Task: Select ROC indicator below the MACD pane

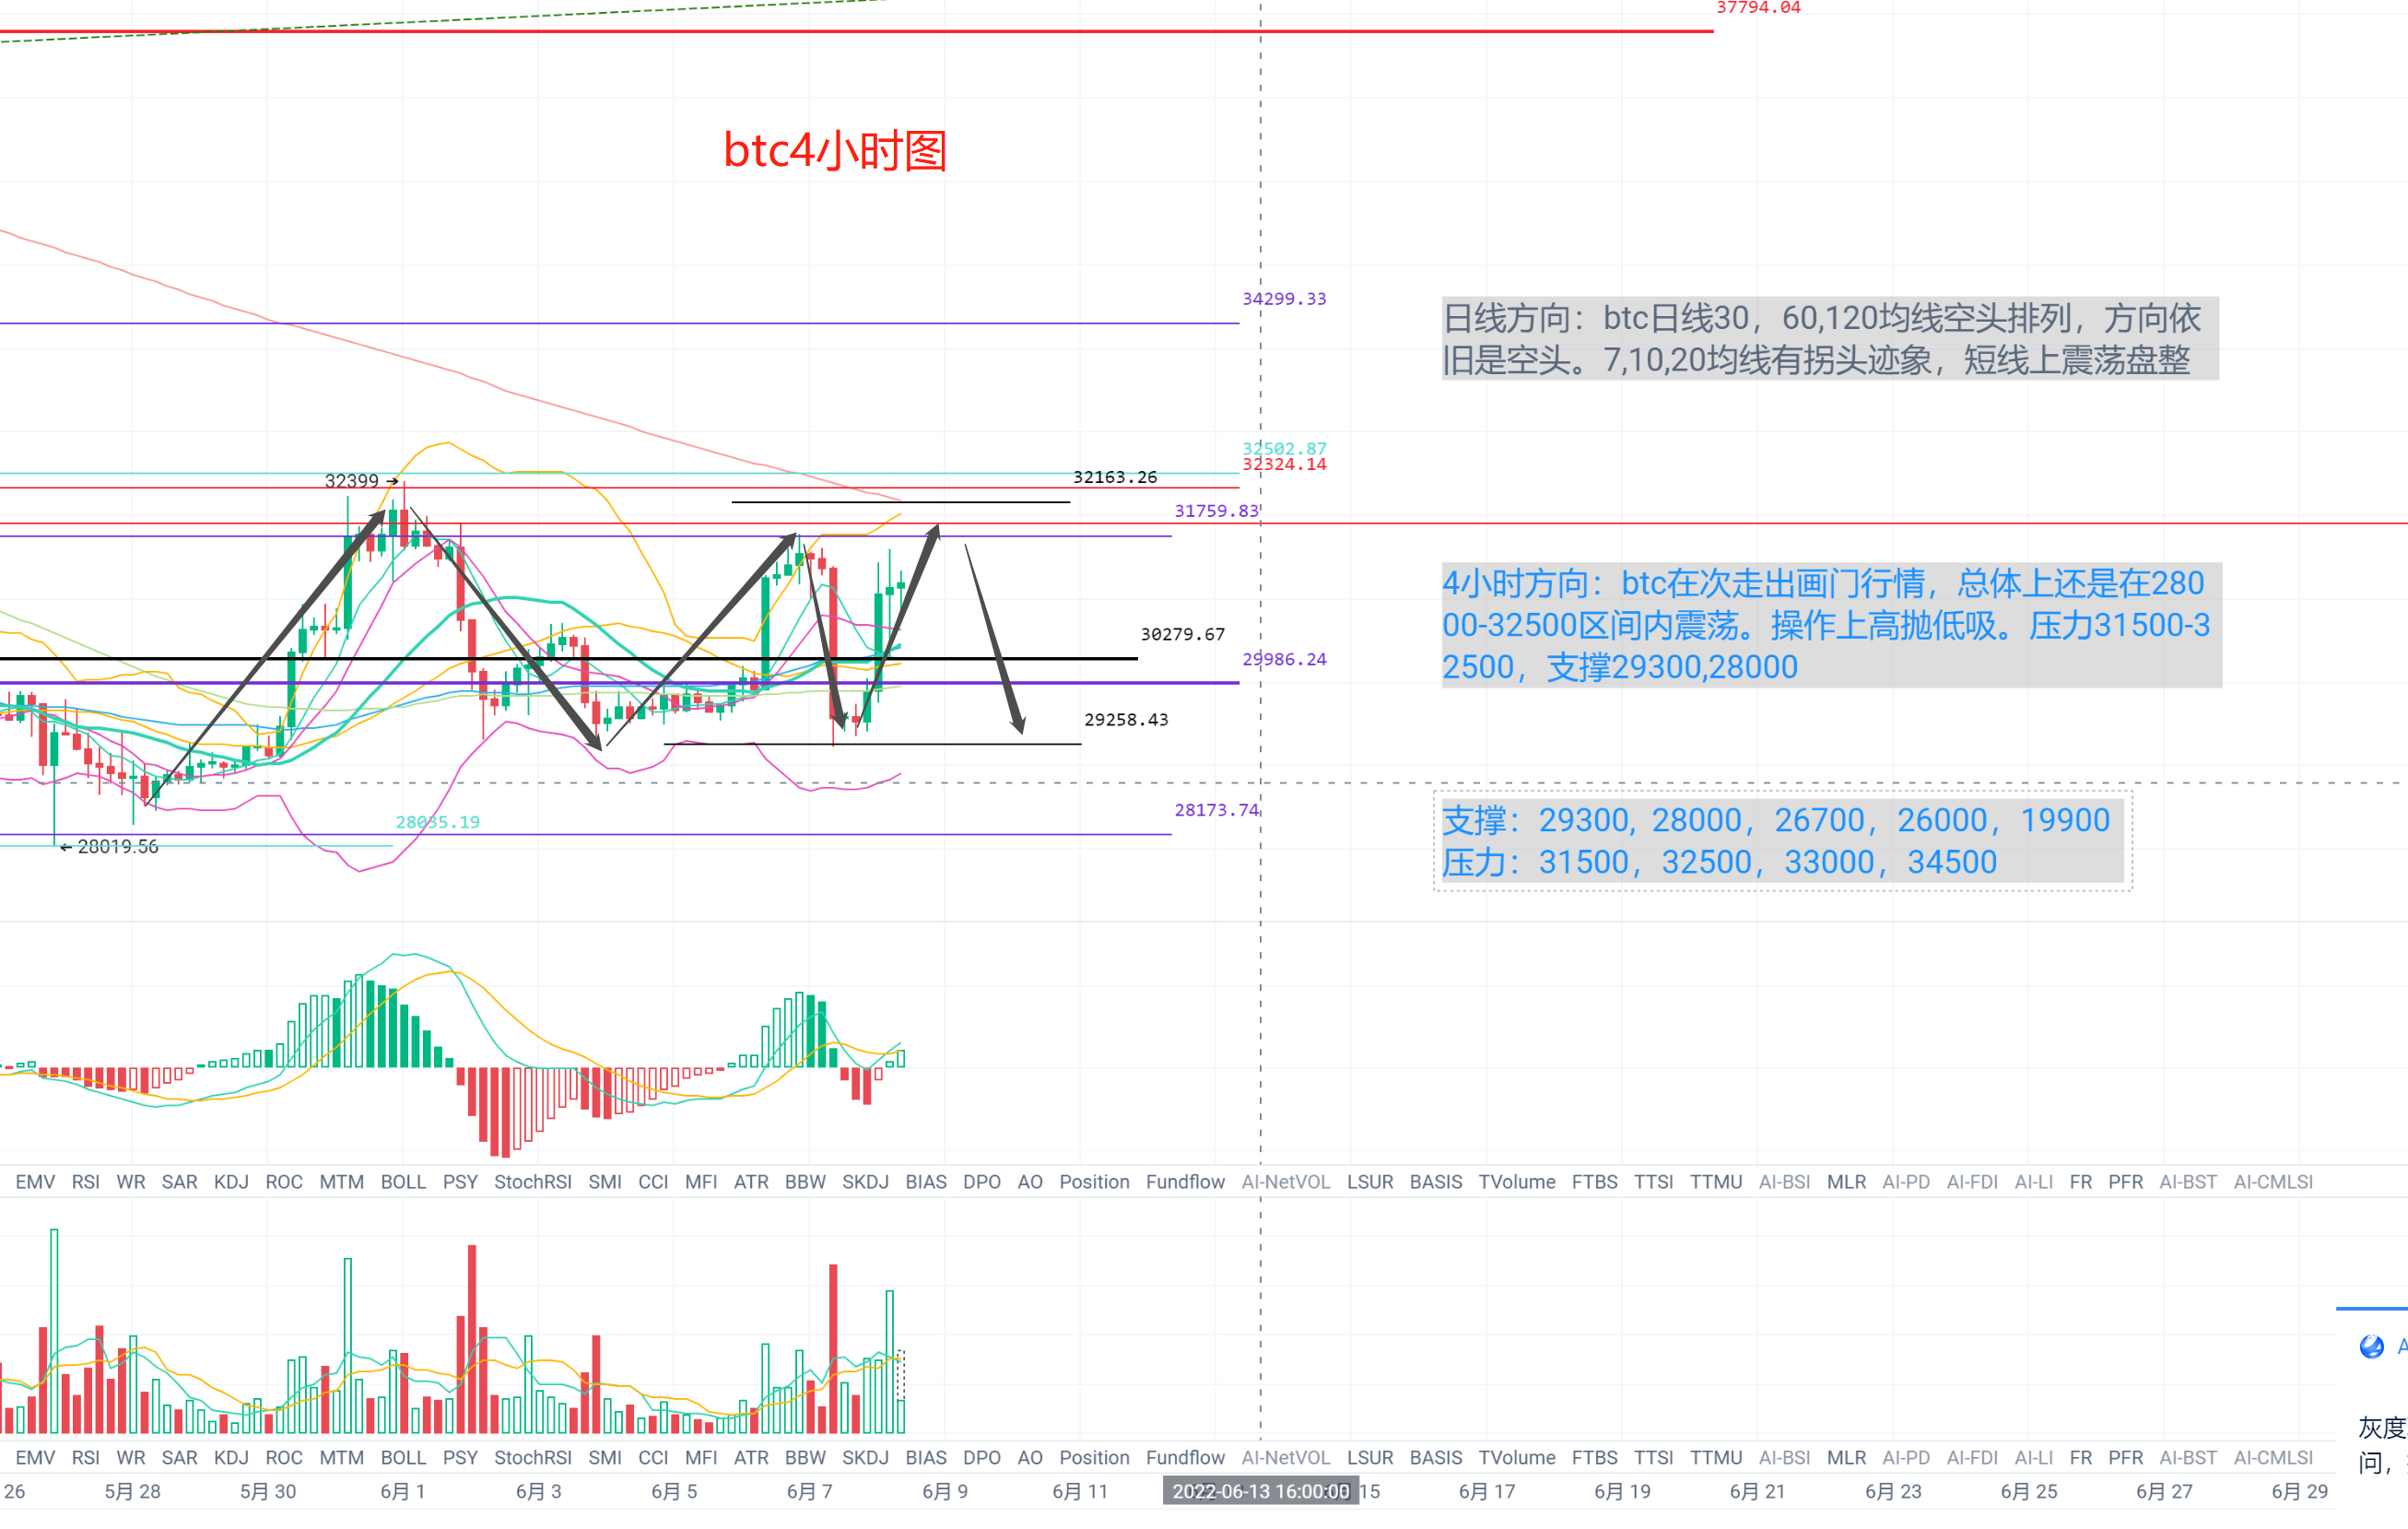Action: tap(284, 1182)
